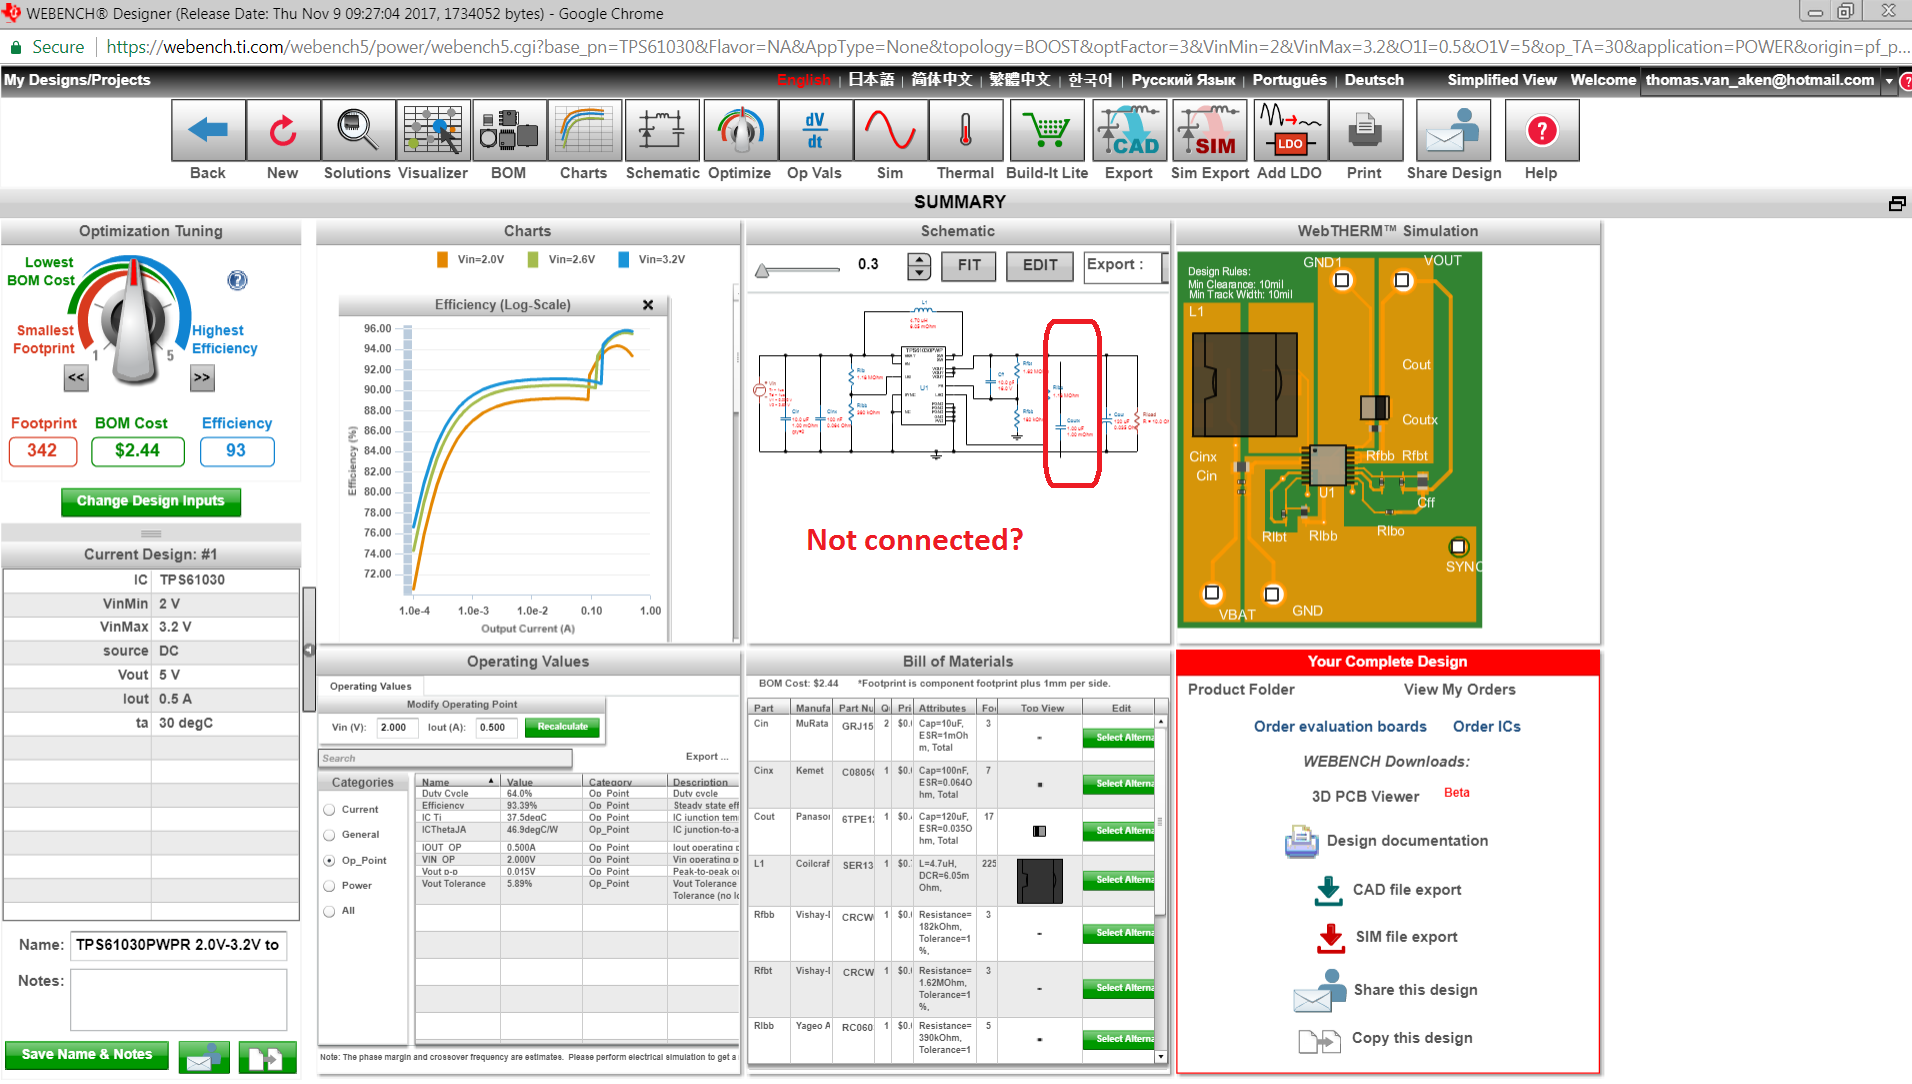
Task: Open the Optimize dial icon
Action: [740, 131]
